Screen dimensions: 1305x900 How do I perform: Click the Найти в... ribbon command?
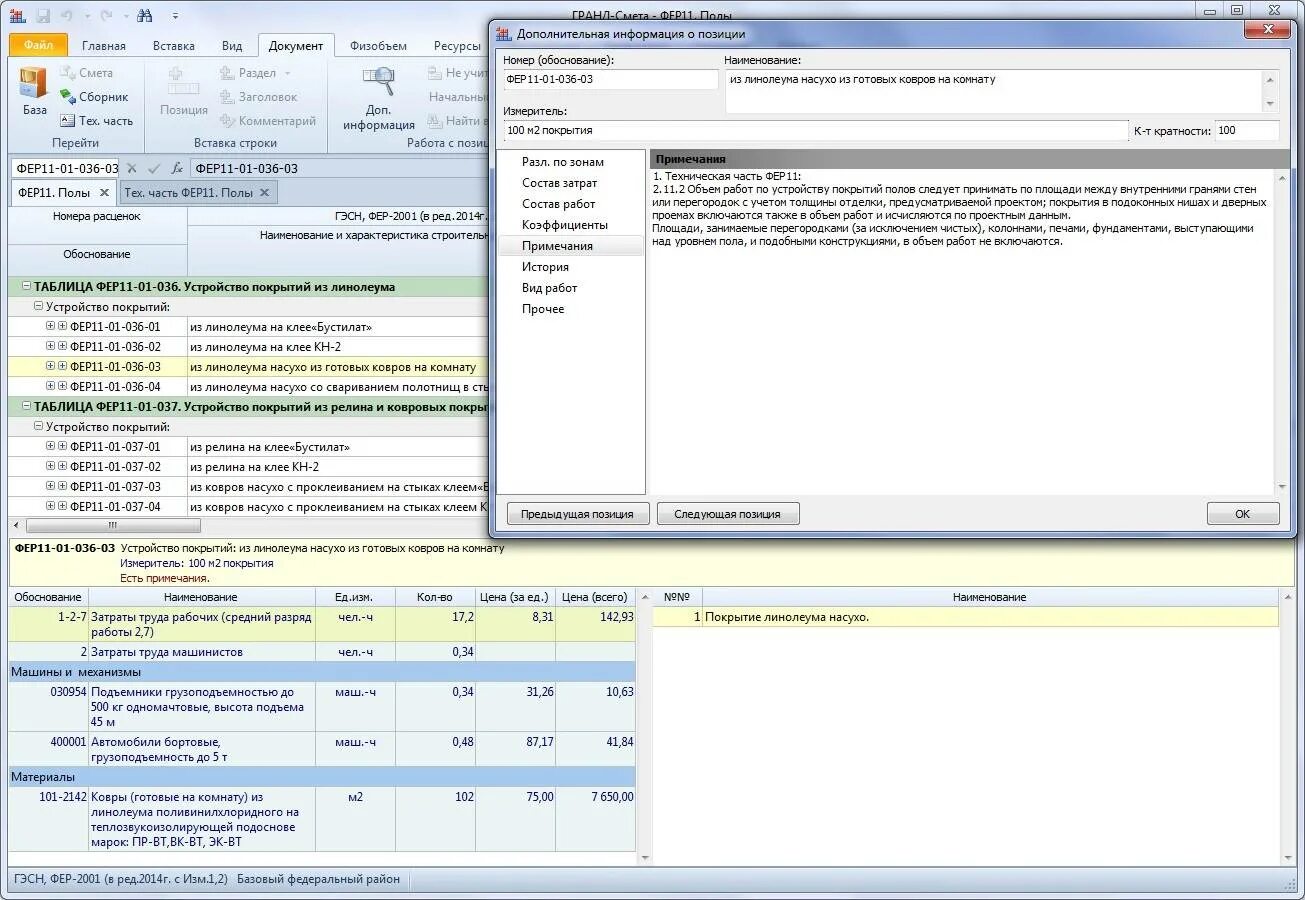click(457, 121)
